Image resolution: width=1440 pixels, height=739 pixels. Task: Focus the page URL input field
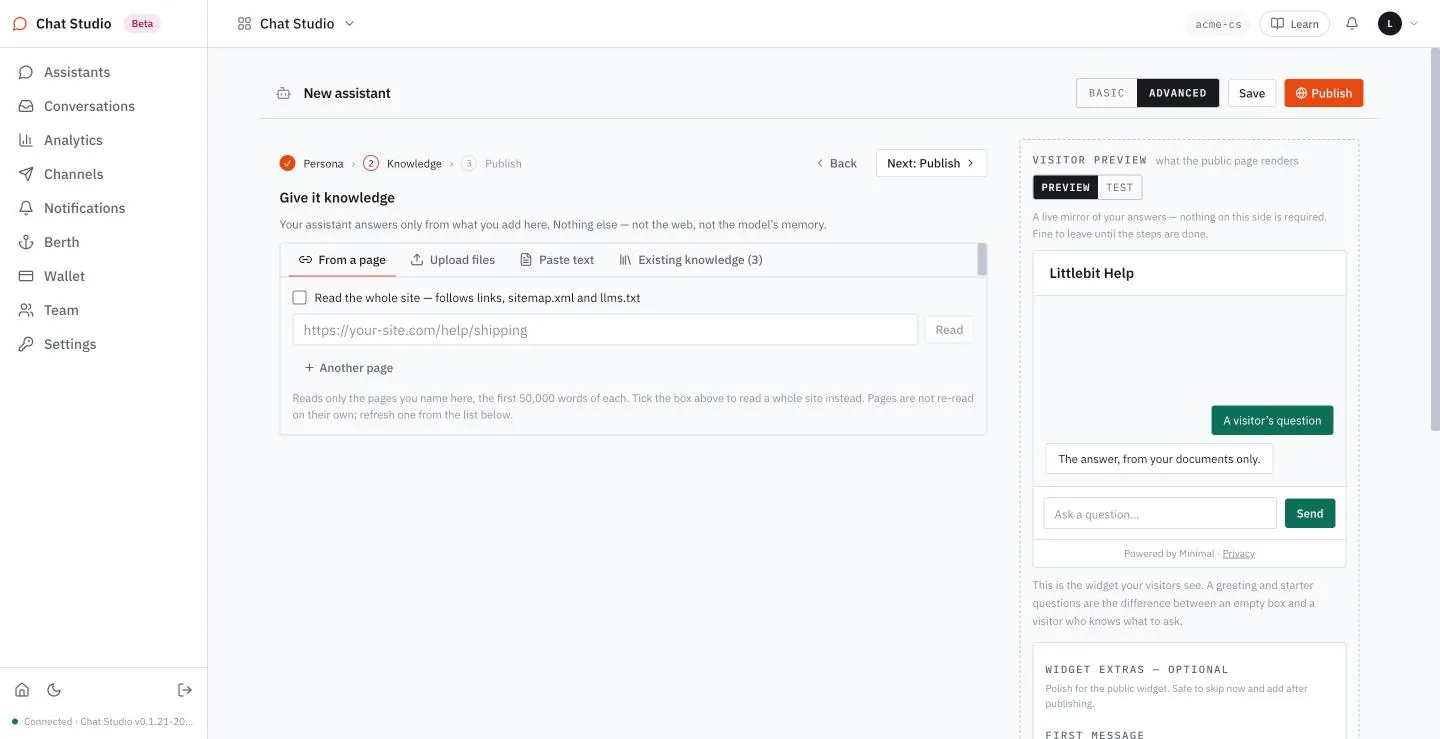605,330
